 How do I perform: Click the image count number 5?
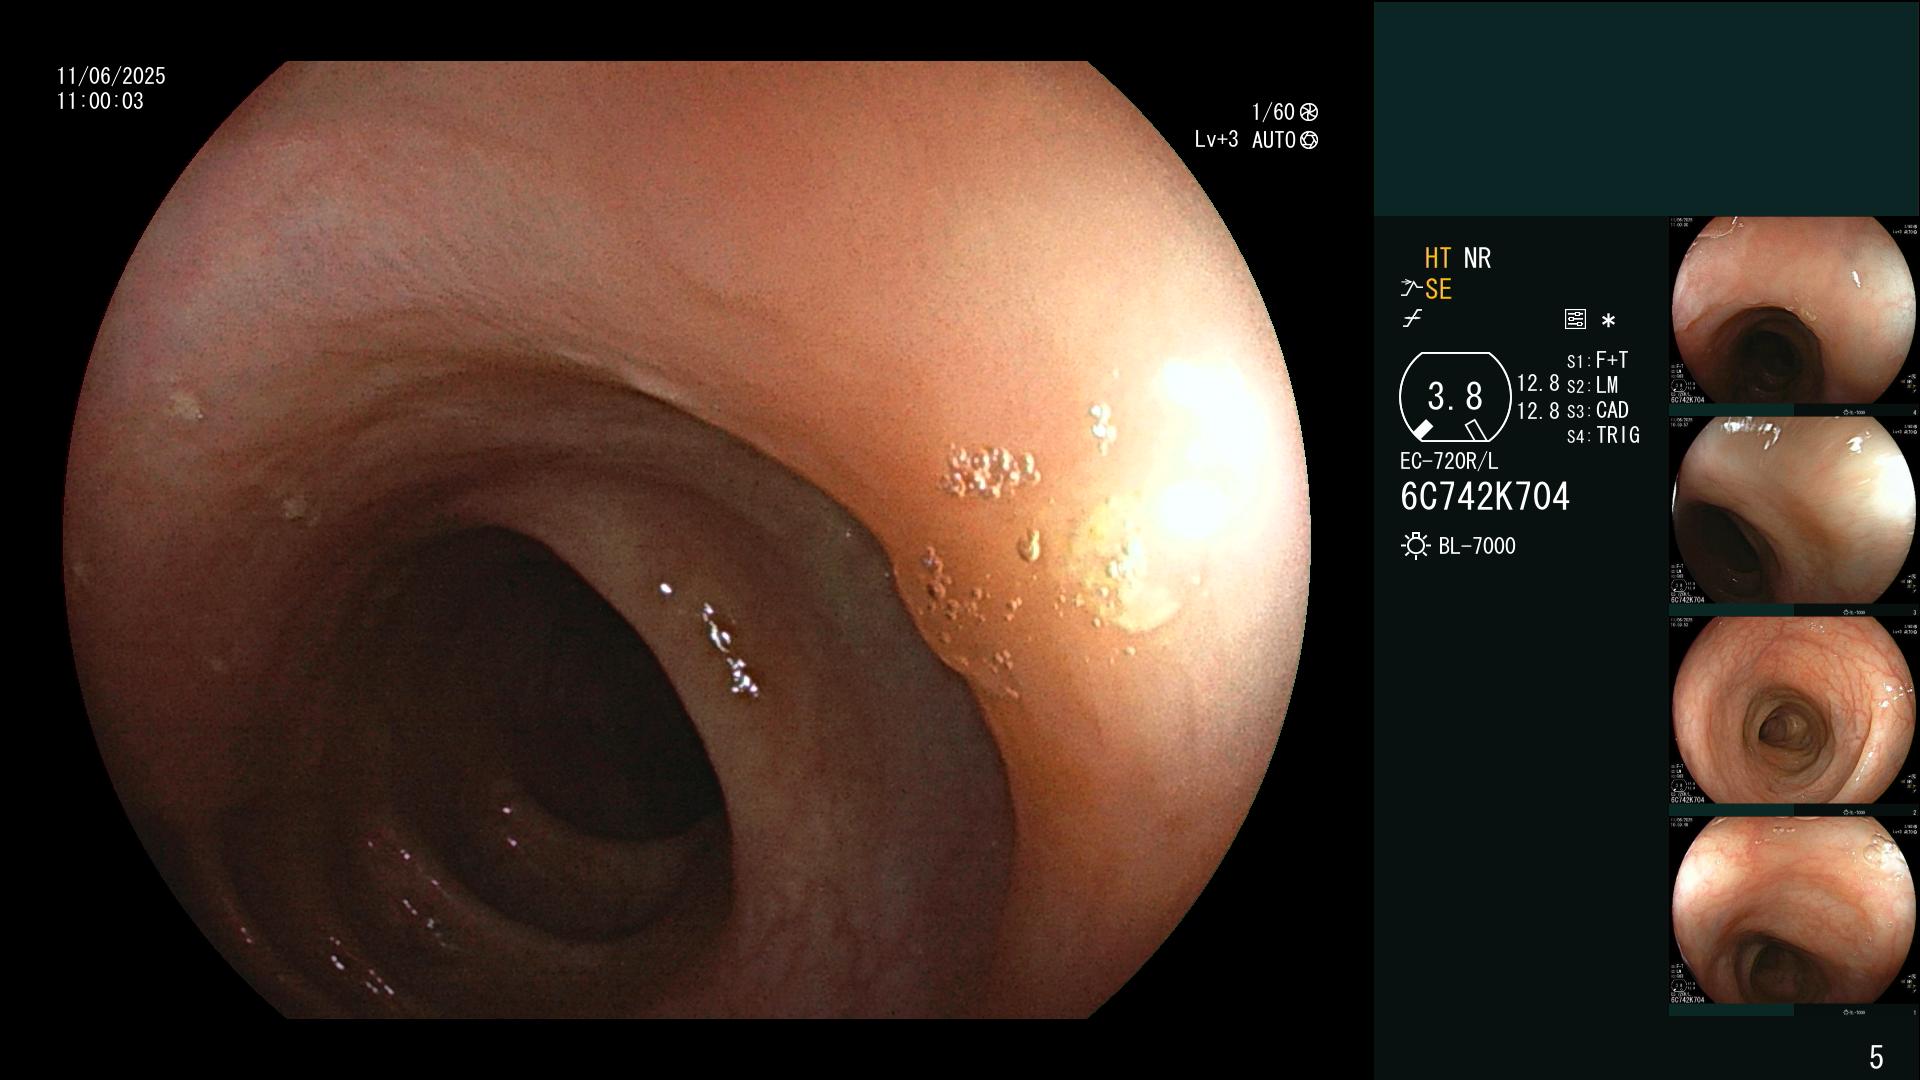(x=1876, y=1056)
